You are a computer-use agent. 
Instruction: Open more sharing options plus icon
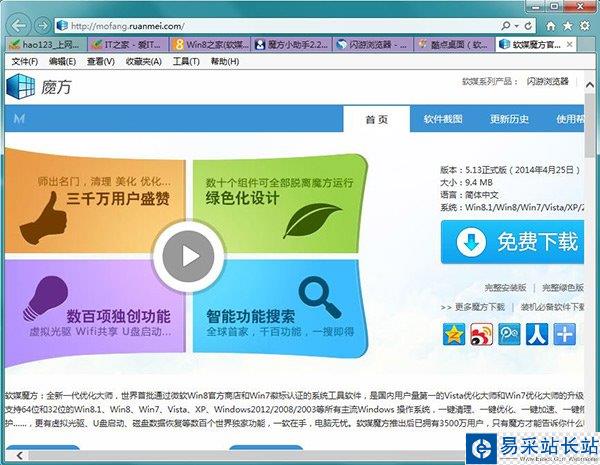564,334
